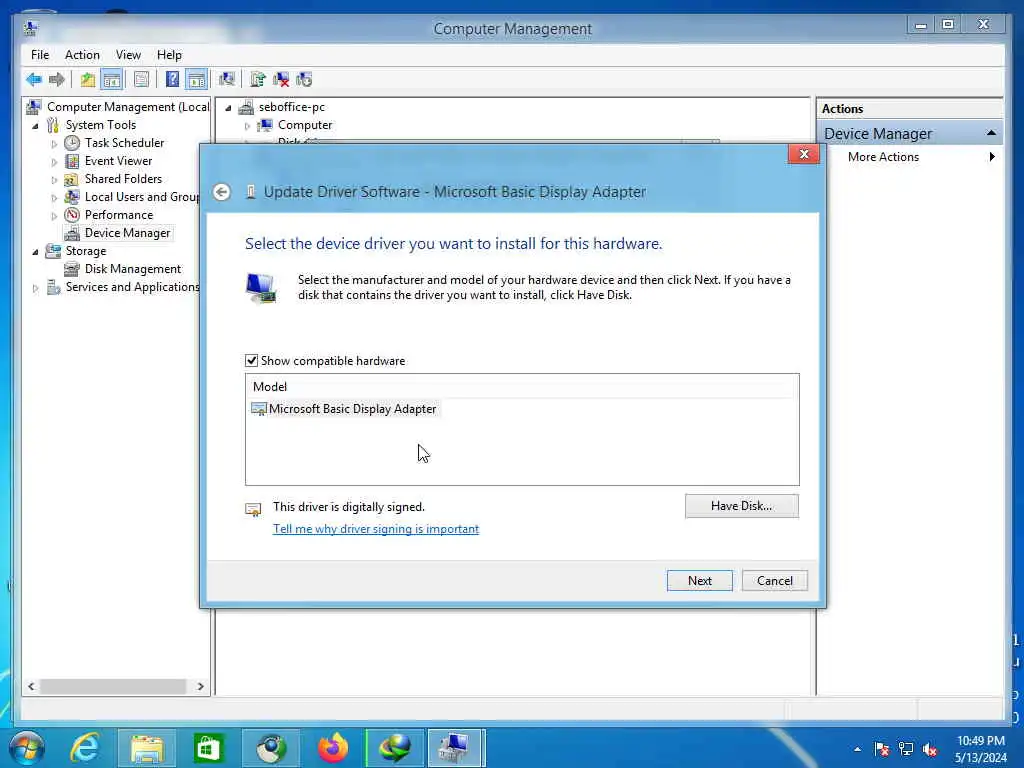Click the Start orb button
Viewport: 1024px width, 768px height.
click(x=27, y=748)
